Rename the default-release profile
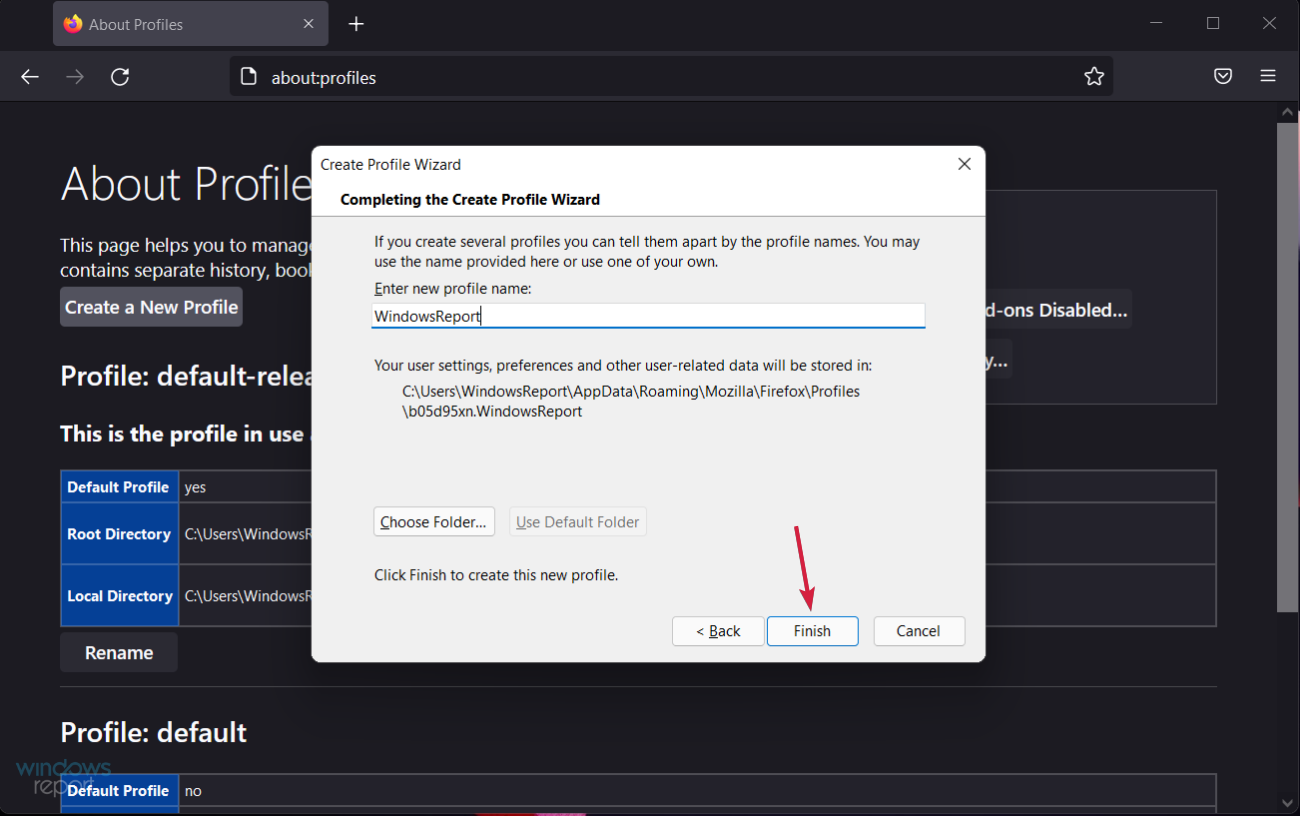The height and width of the screenshot is (818, 1300). tap(118, 652)
